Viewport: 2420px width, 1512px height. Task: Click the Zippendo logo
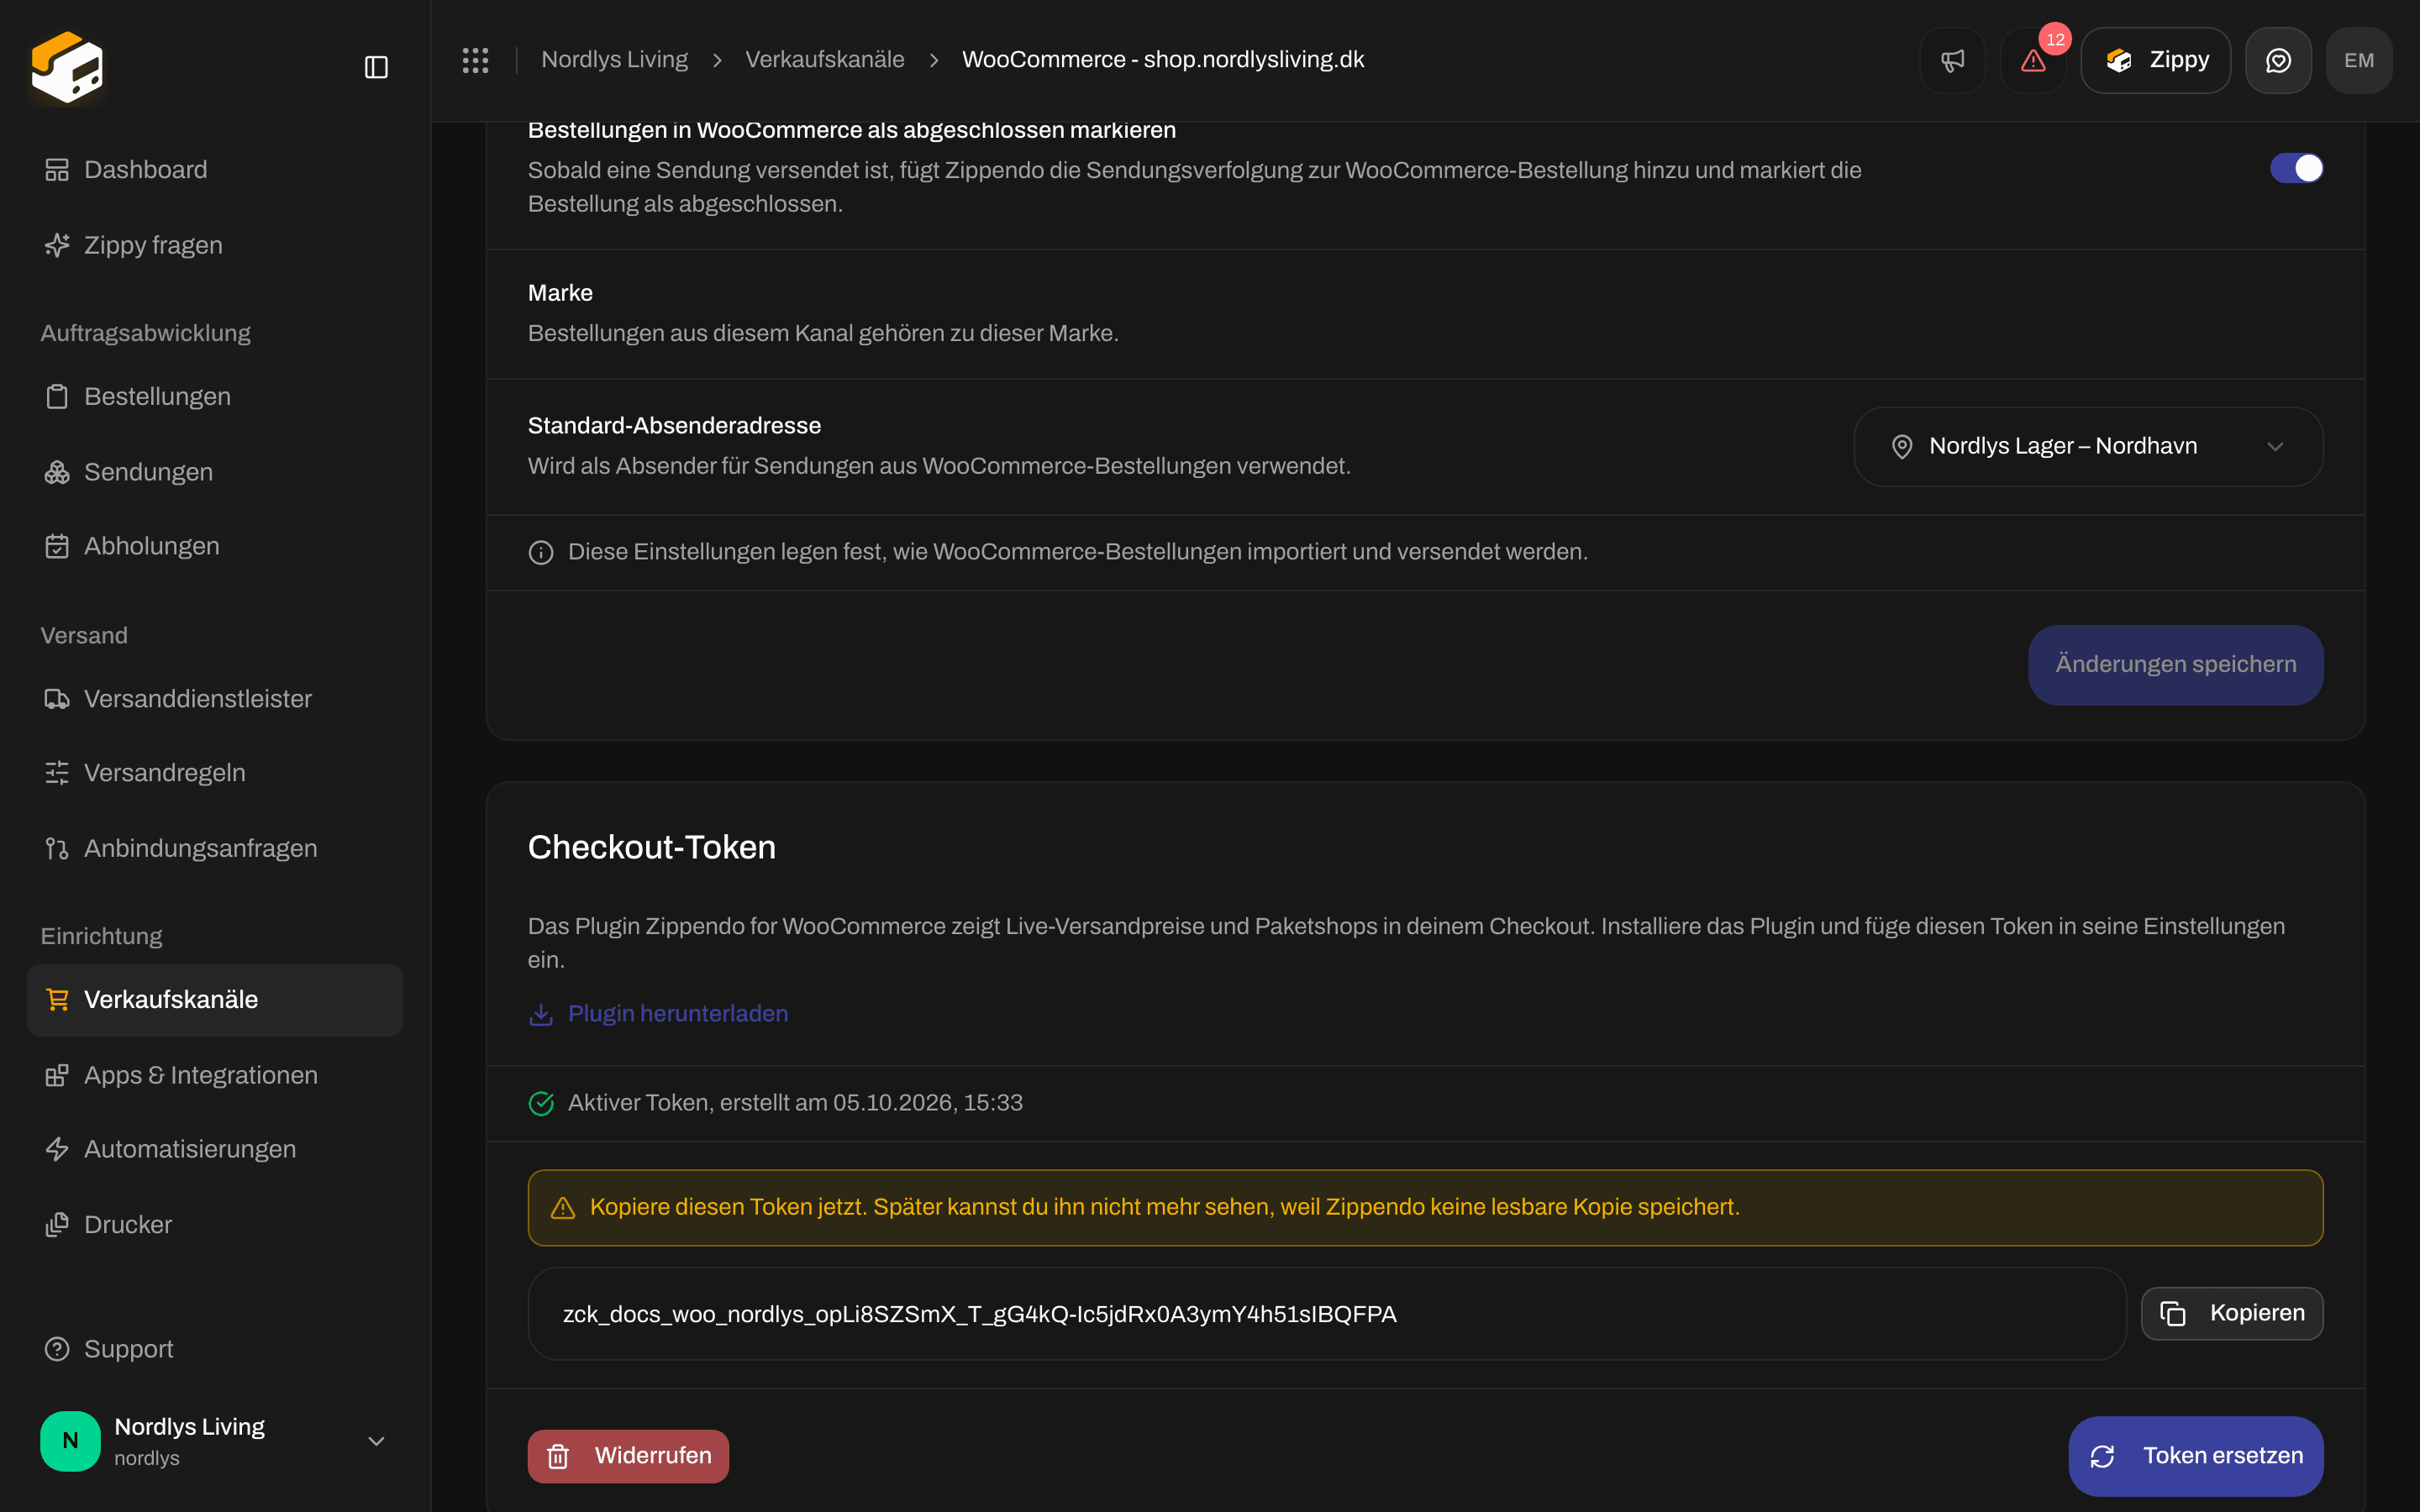coord(67,67)
